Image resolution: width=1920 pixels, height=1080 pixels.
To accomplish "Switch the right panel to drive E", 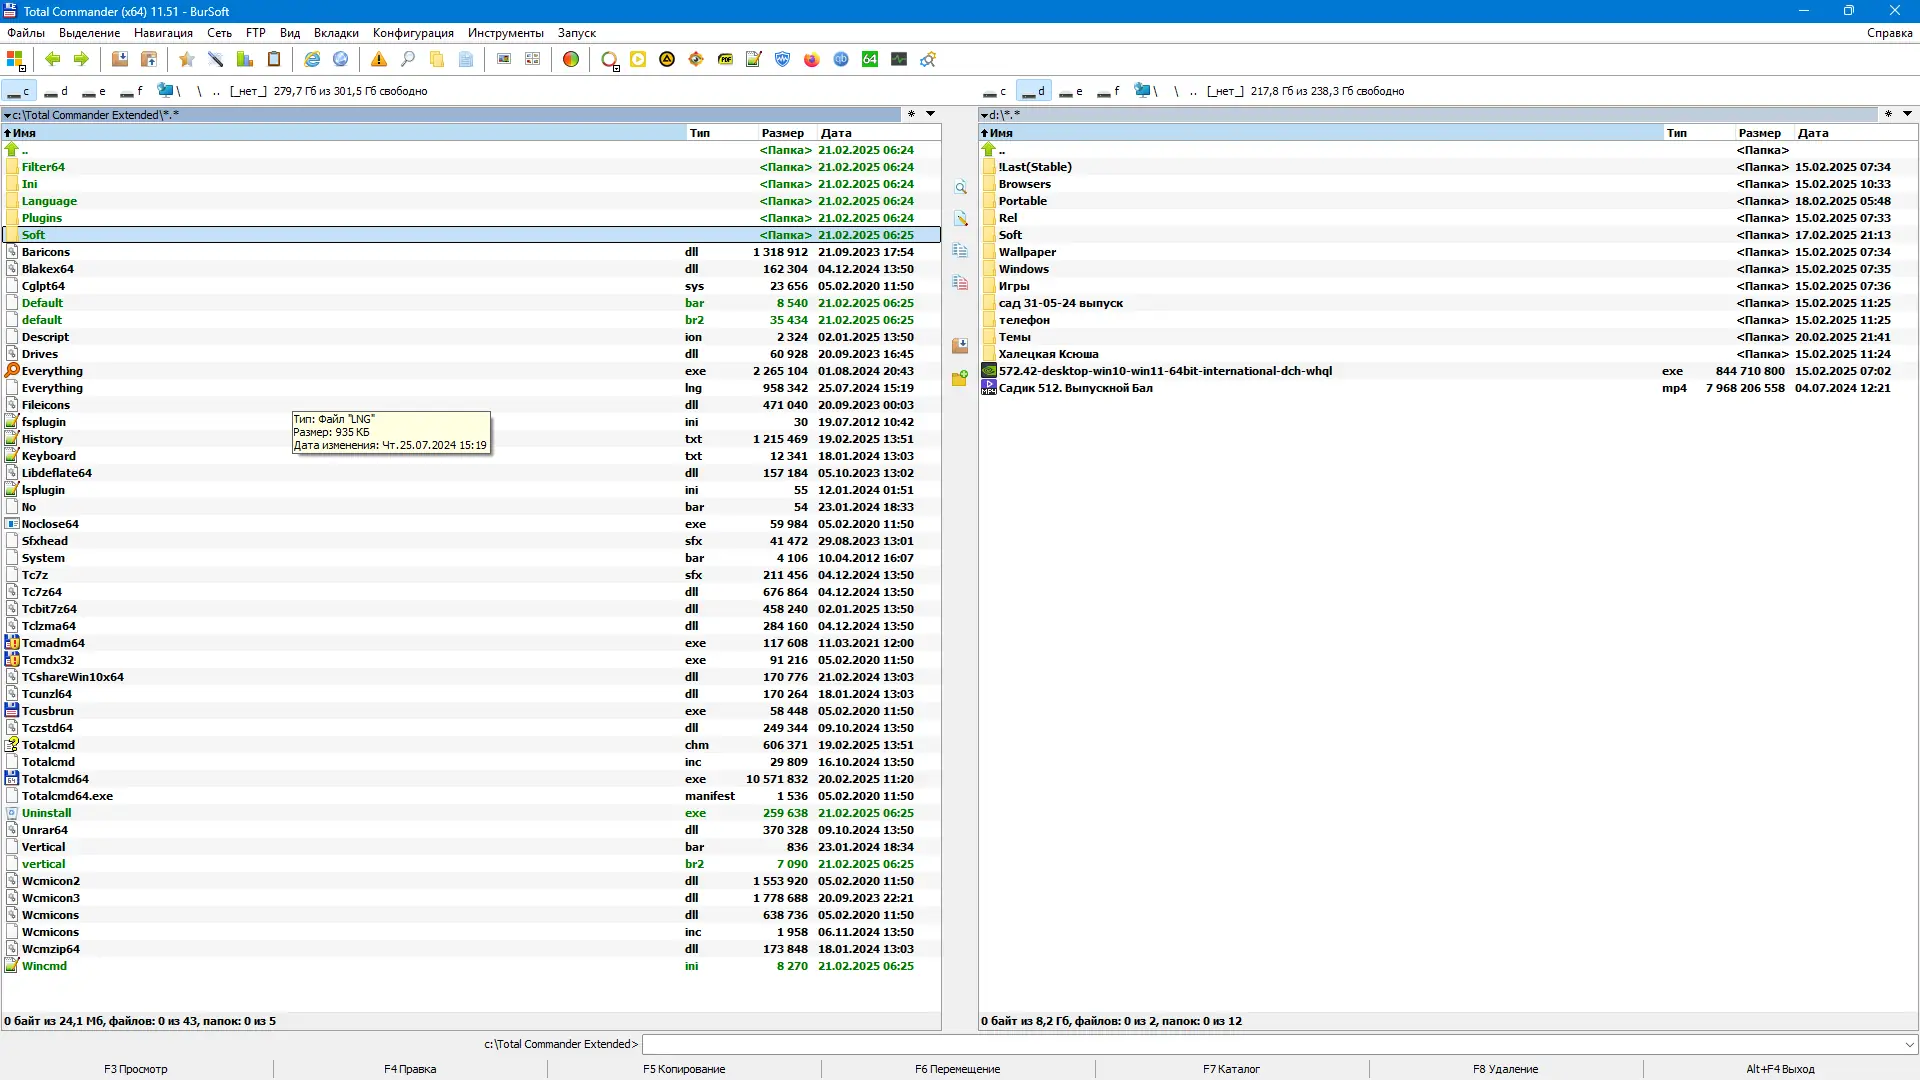I will 1070,91.
